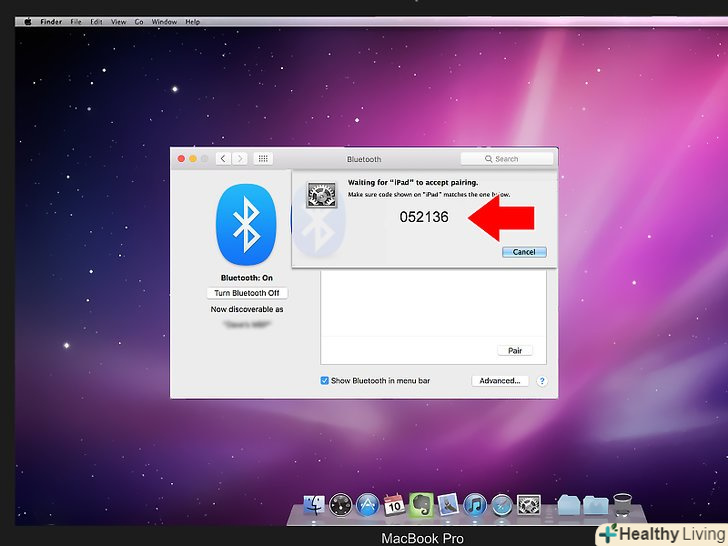Image resolution: width=728 pixels, height=546 pixels.
Task: Open System Preferences in the Dock
Action: pyautogui.click(x=529, y=505)
